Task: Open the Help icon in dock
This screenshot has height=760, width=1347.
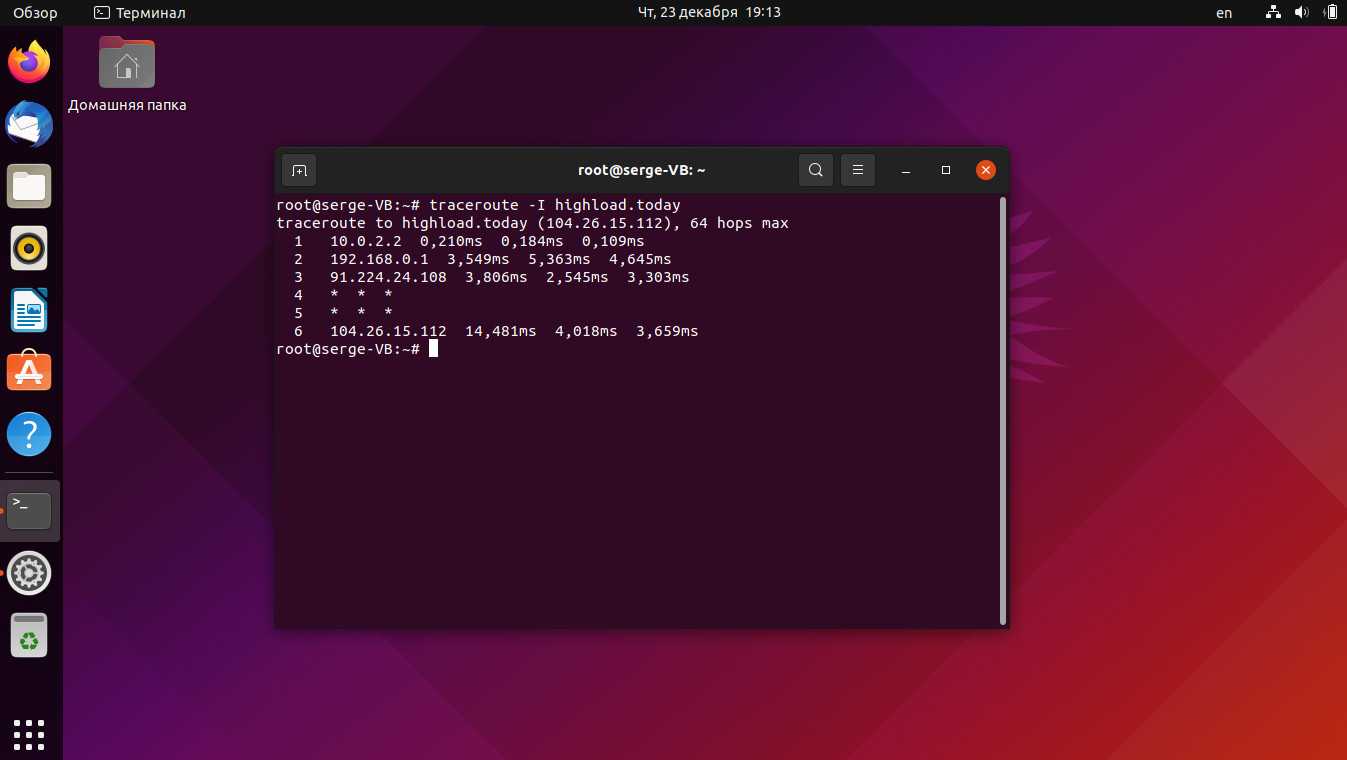Action: 30,435
